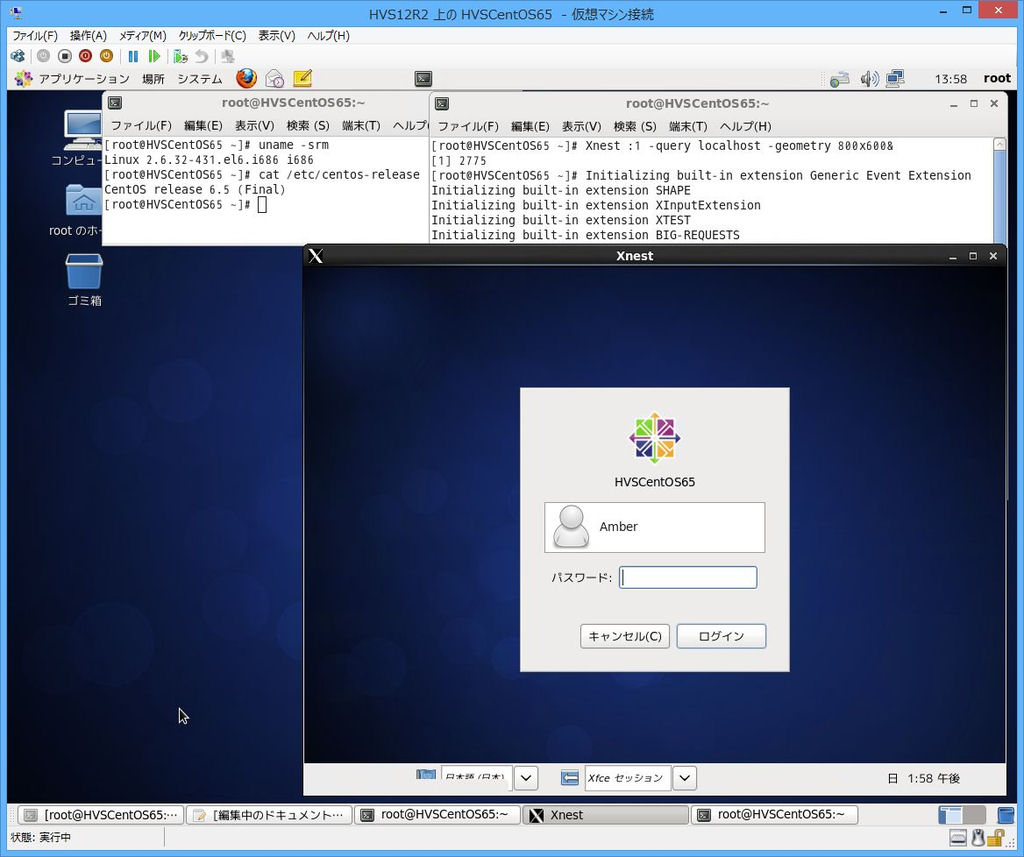Open the Hyper-V 操作(A) menu
This screenshot has height=857, width=1024.
tap(88, 36)
